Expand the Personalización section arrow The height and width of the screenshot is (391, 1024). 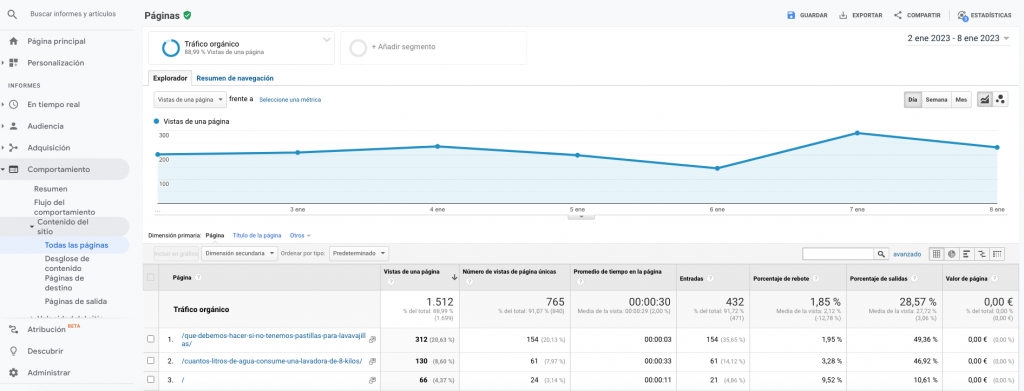coord(3,63)
